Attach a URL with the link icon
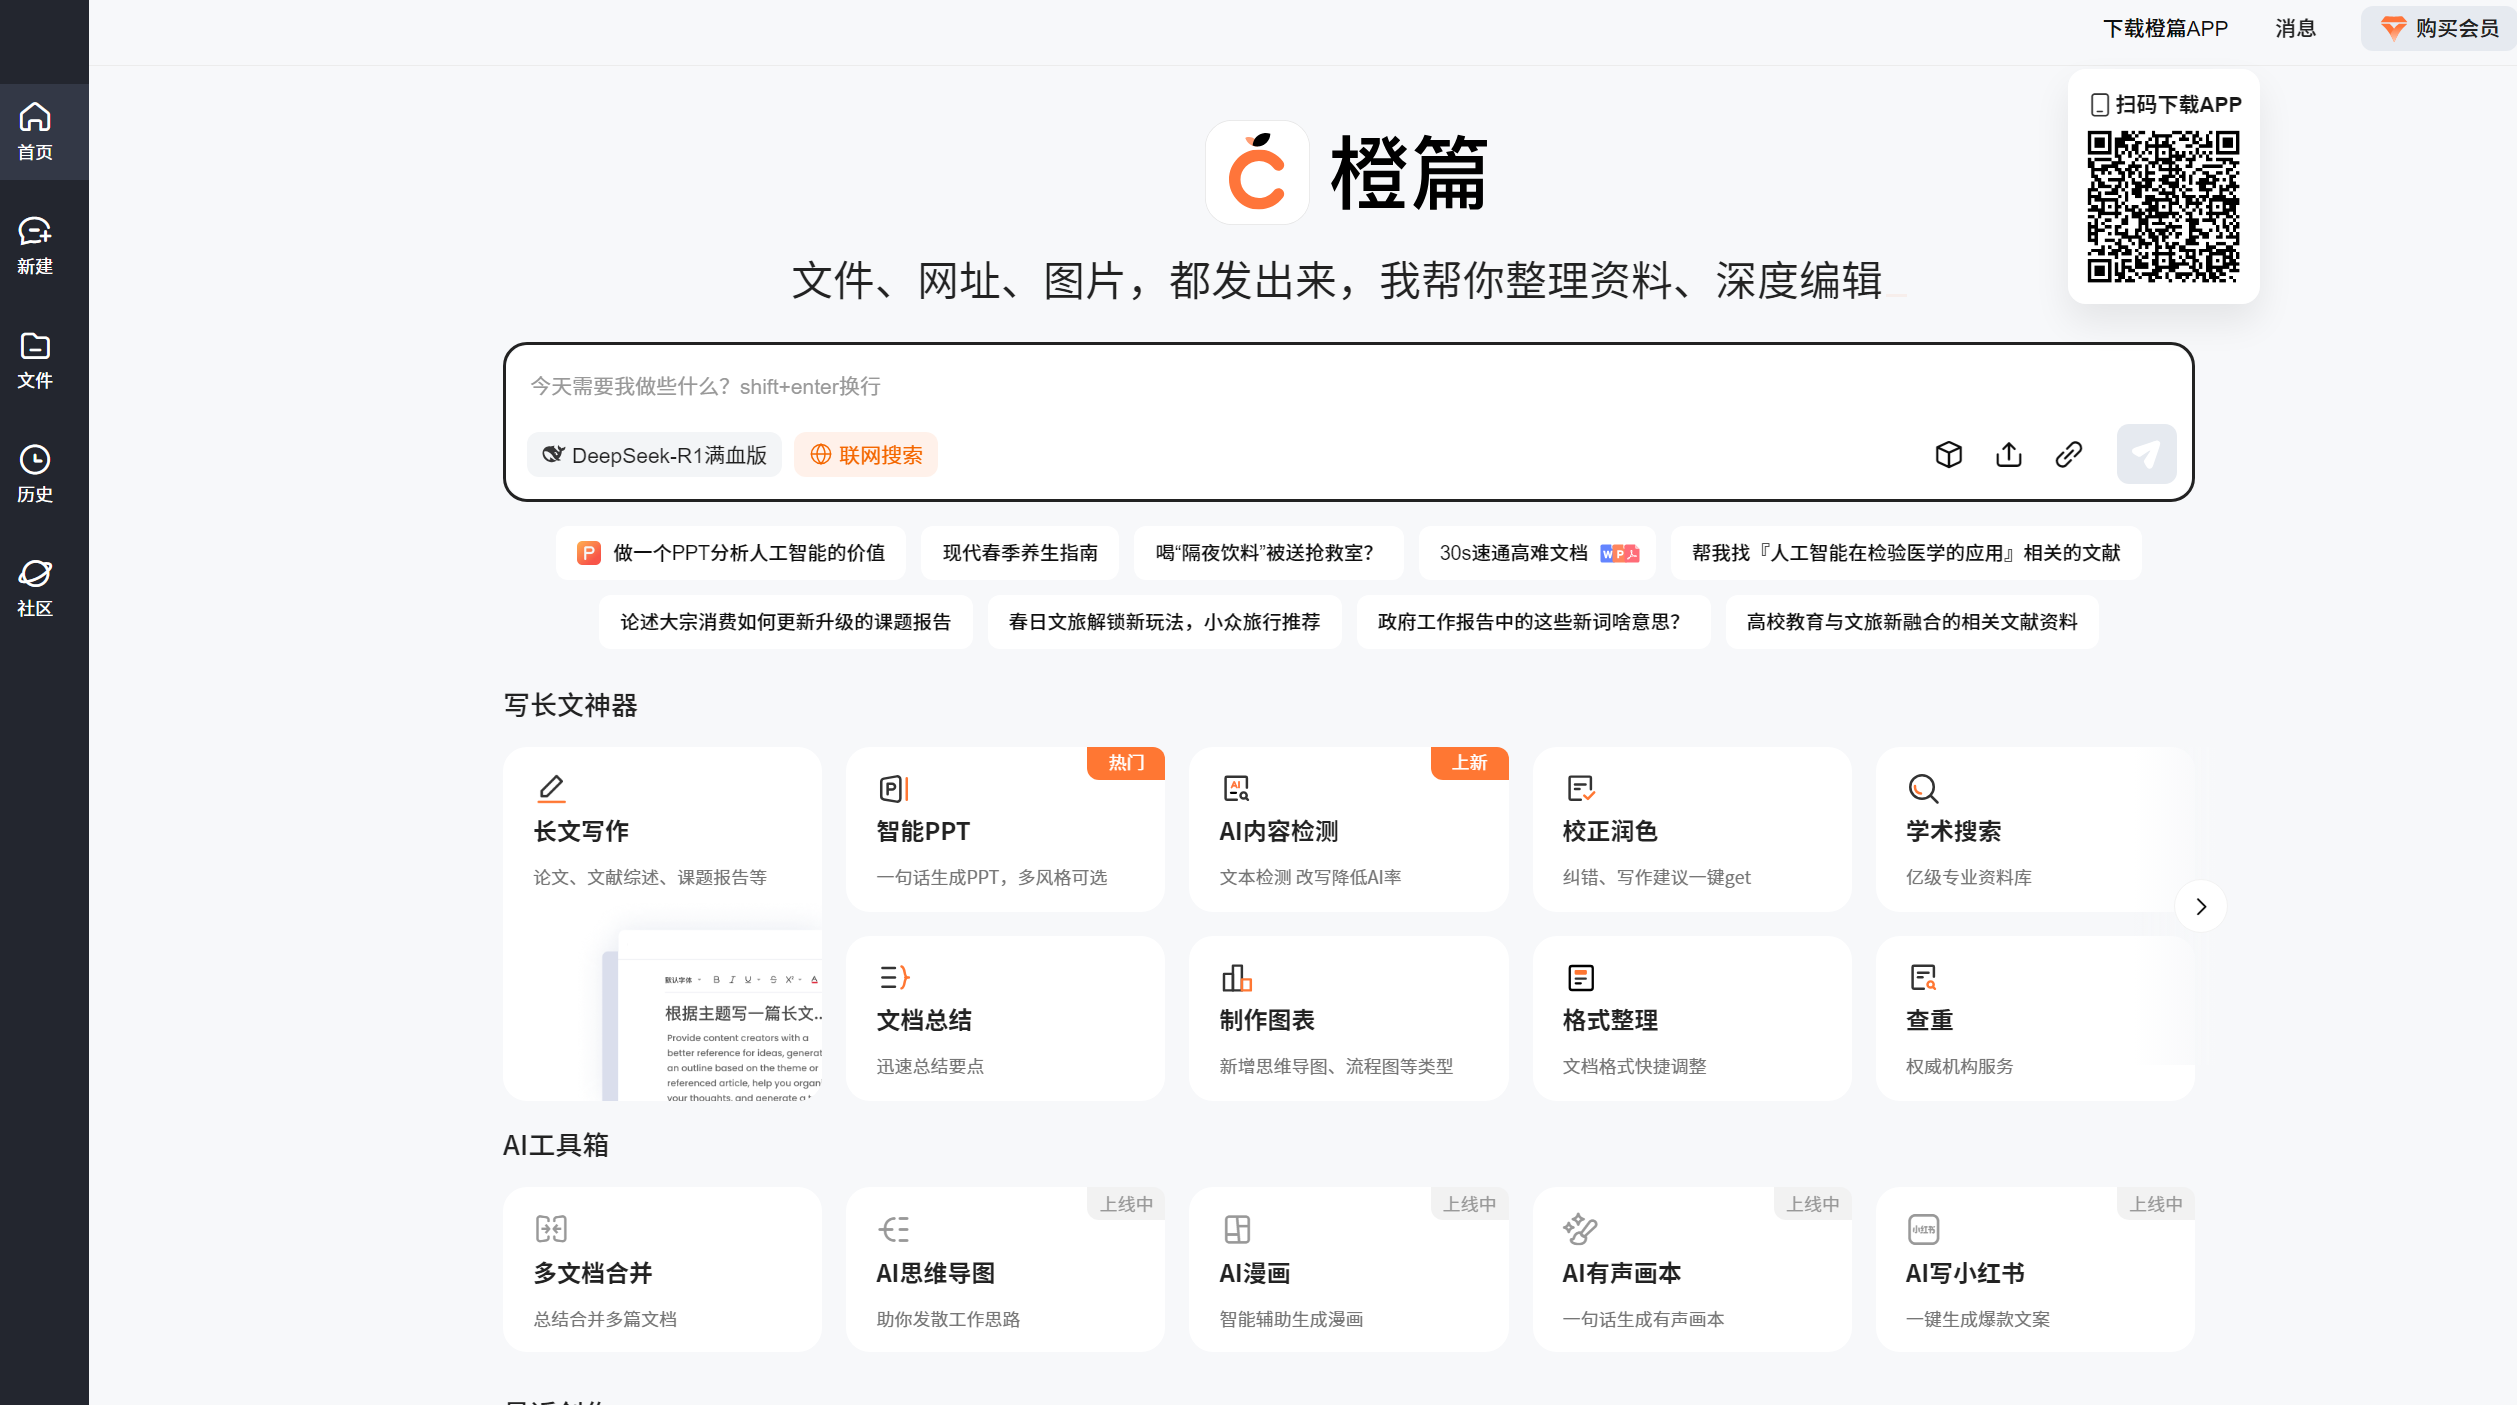The width and height of the screenshot is (2517, 1405). tap(2068, 454)
